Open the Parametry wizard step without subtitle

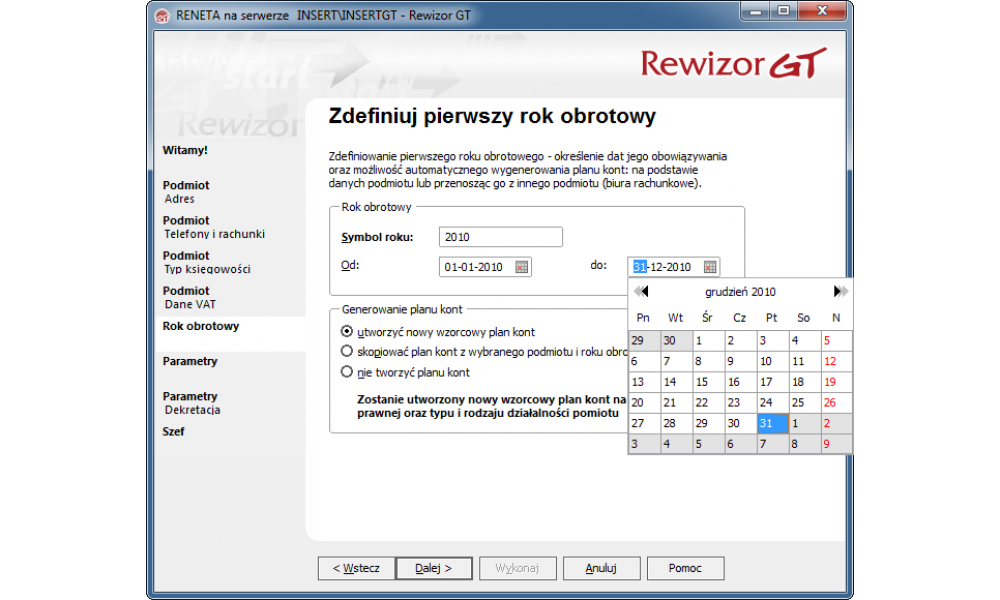pos(190,362)
